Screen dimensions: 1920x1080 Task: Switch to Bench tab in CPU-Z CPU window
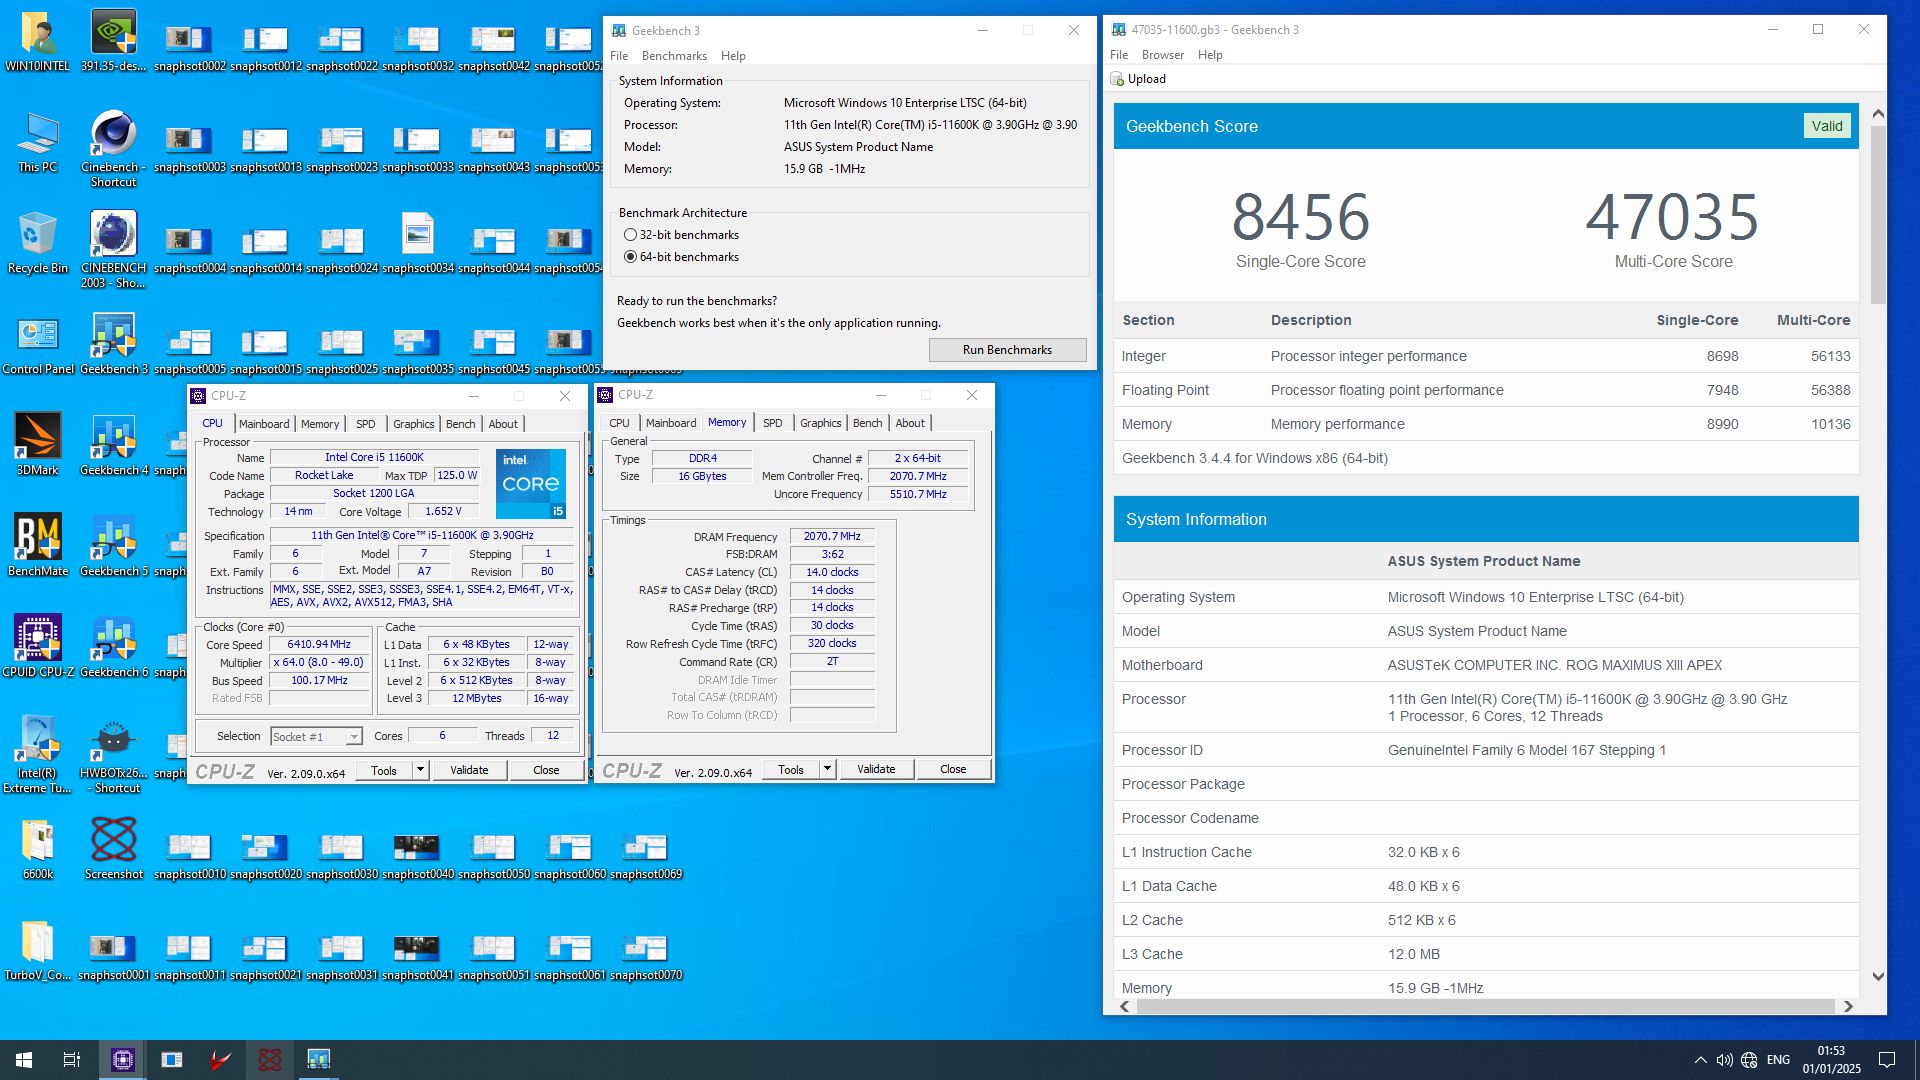(x=460, y=424)
